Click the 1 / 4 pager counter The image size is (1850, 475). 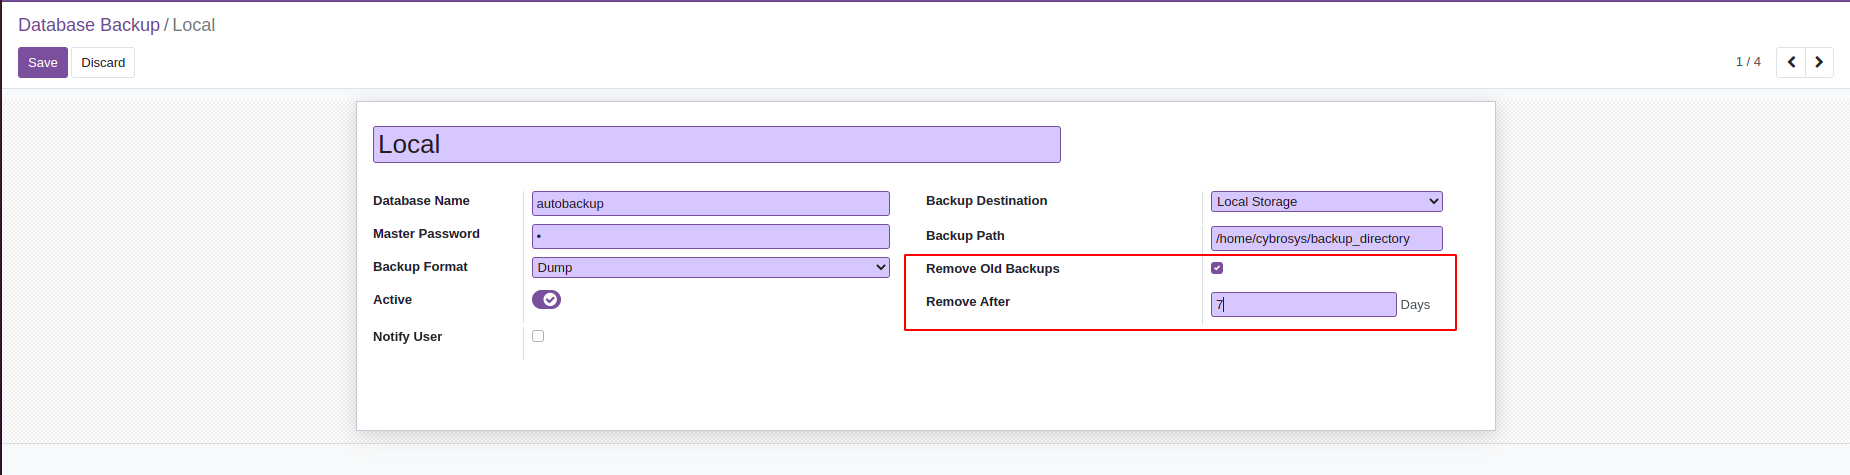coord(1748,62)
